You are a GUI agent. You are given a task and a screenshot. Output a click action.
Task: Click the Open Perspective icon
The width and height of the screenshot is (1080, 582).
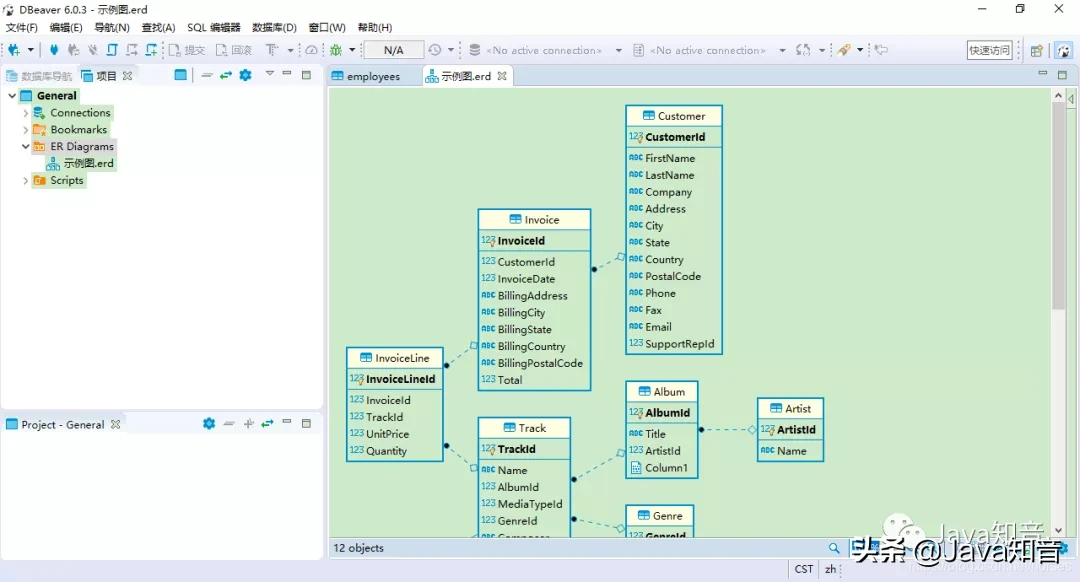pyautogui.click(x=1036, y=50)
